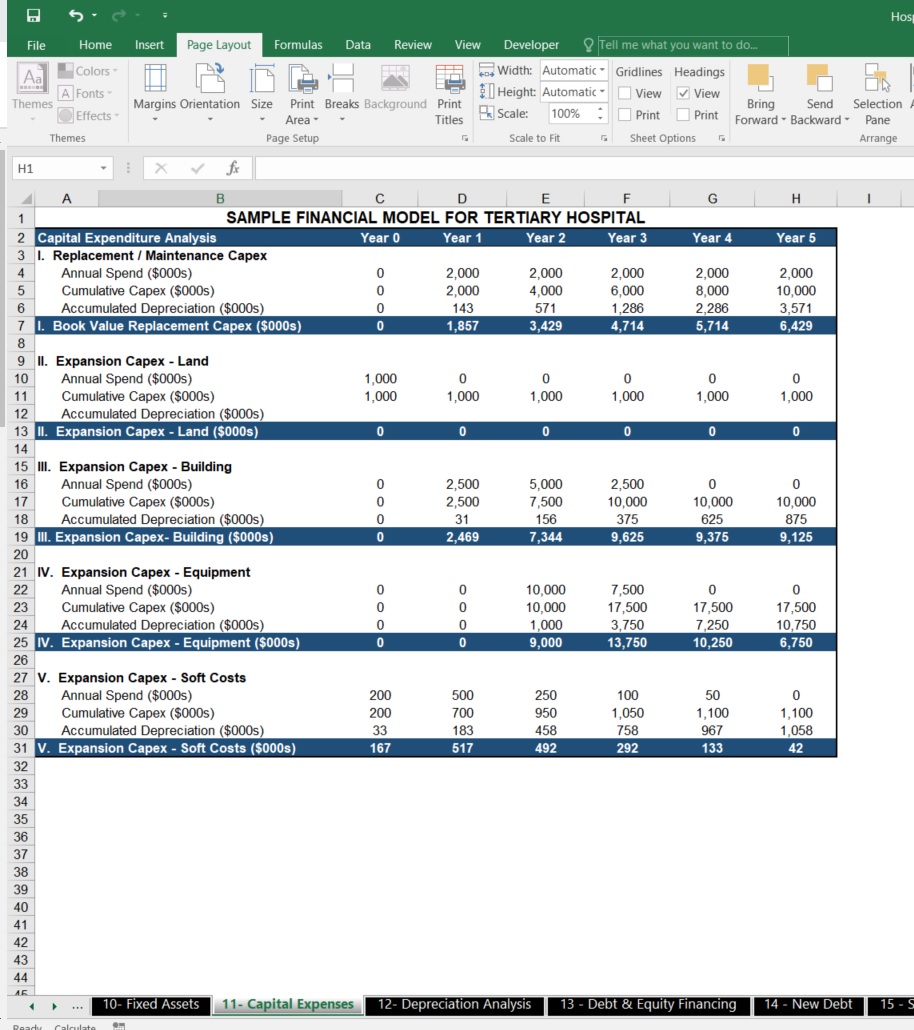Click previous sheet tab navigation arrow
914x1030 pixels.
tap(32, 1006)
